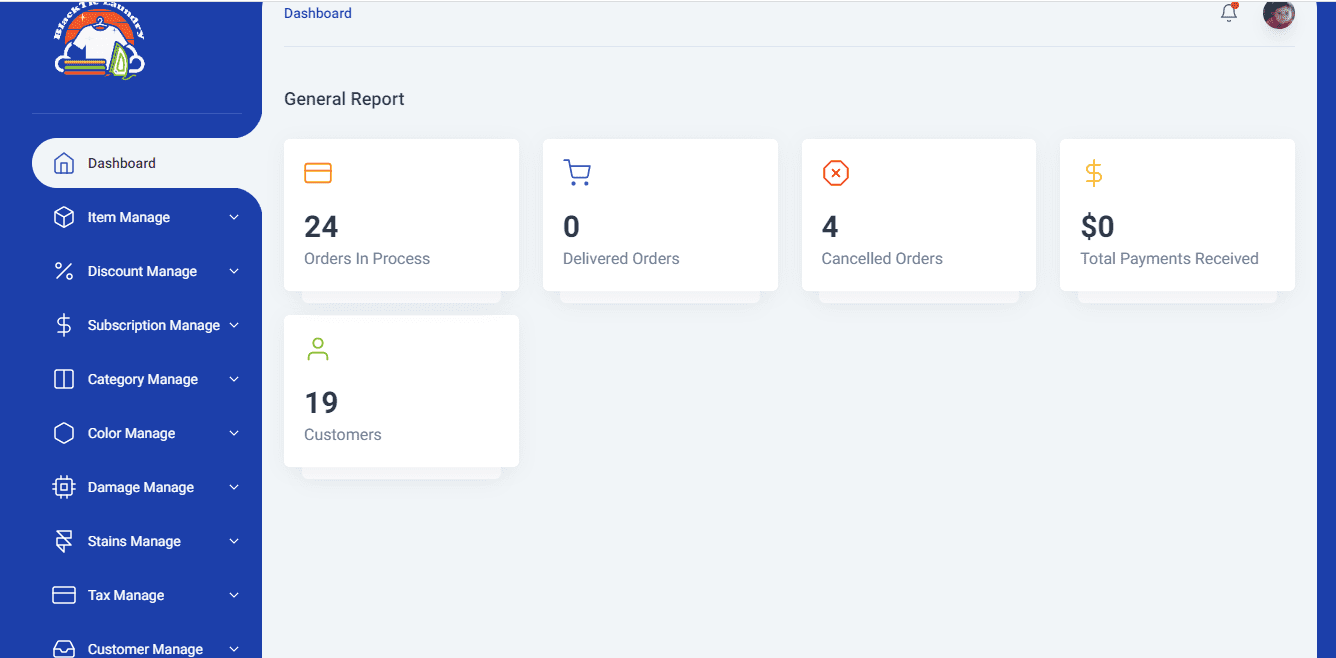1336x658 pixels.
Task: Select the Dashboard sidebar menu item
Action: 122,163
